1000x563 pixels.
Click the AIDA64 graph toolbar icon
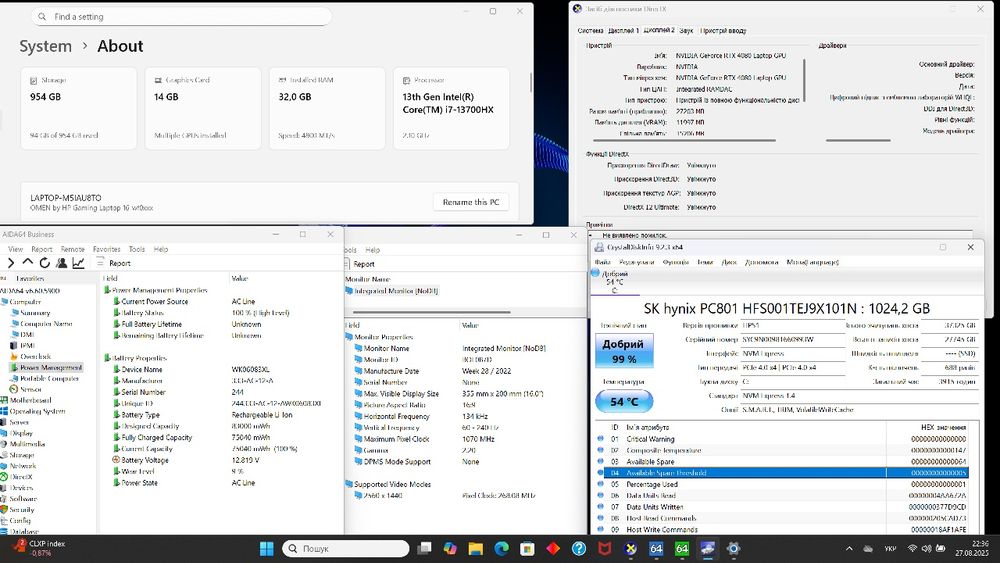point(78,263)
